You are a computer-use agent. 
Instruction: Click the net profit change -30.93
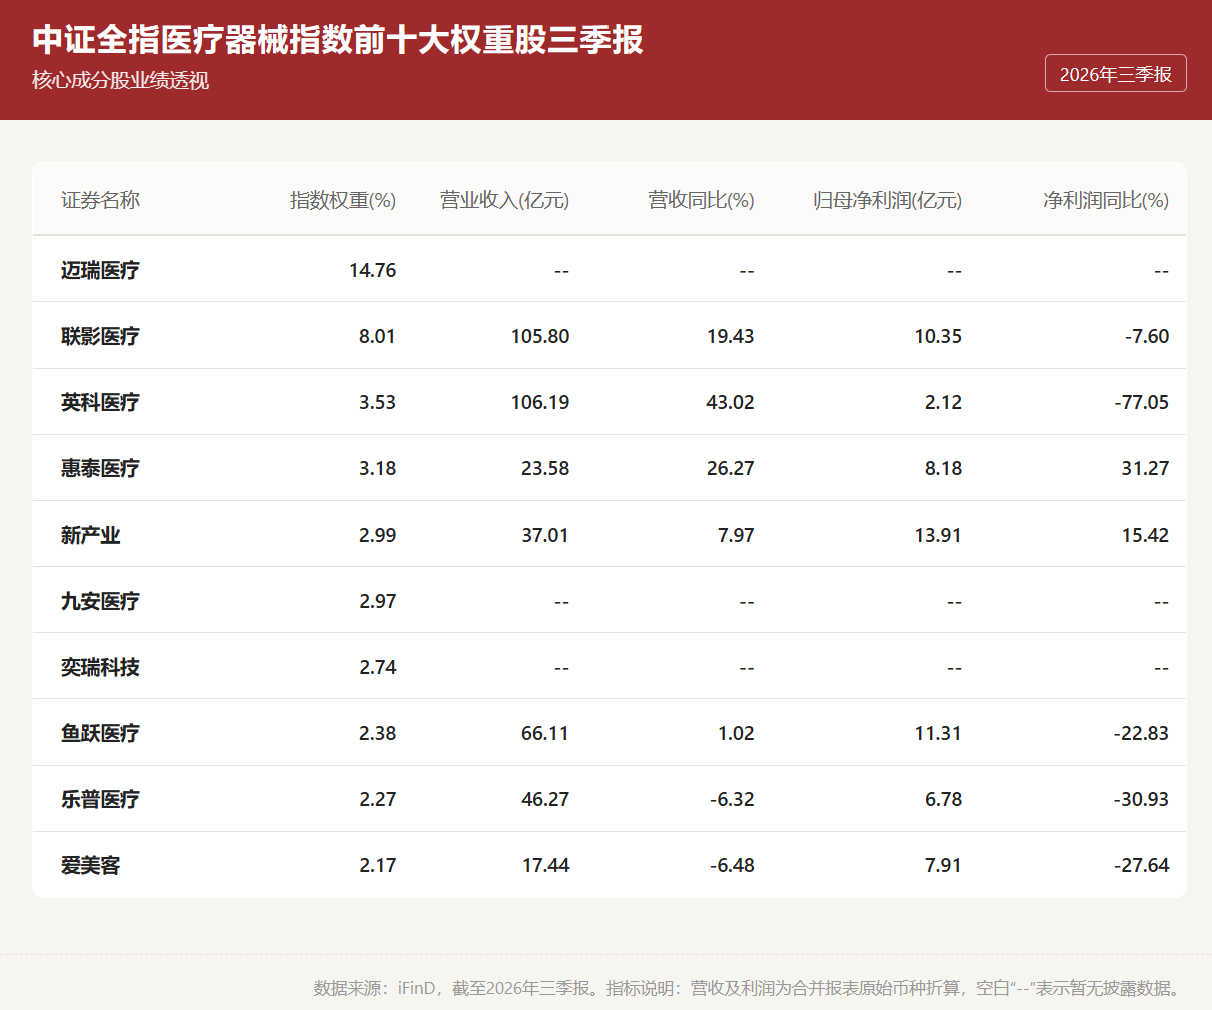coord(1142,799)
